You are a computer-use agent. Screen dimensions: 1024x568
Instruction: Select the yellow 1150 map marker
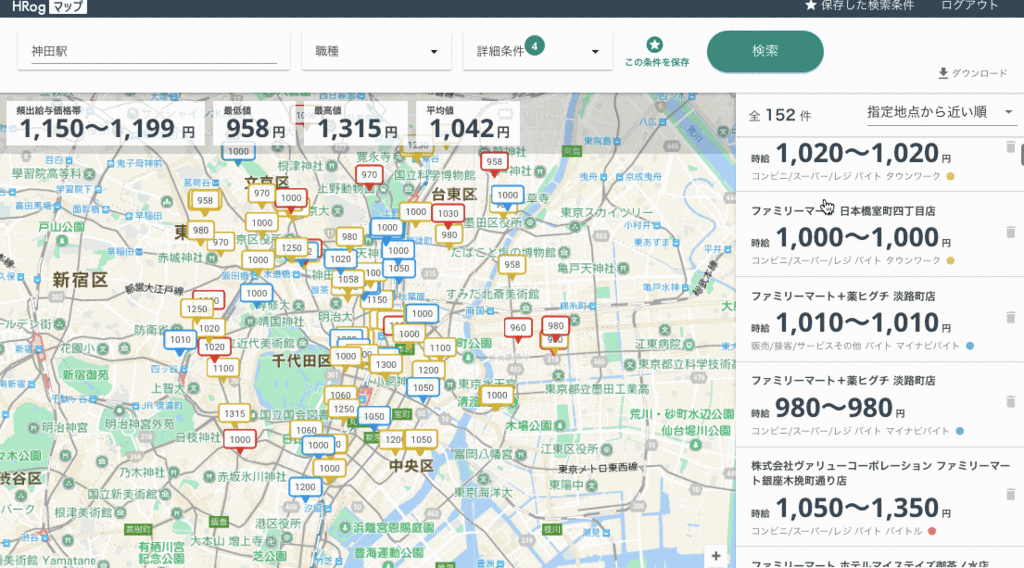(377, 300)
